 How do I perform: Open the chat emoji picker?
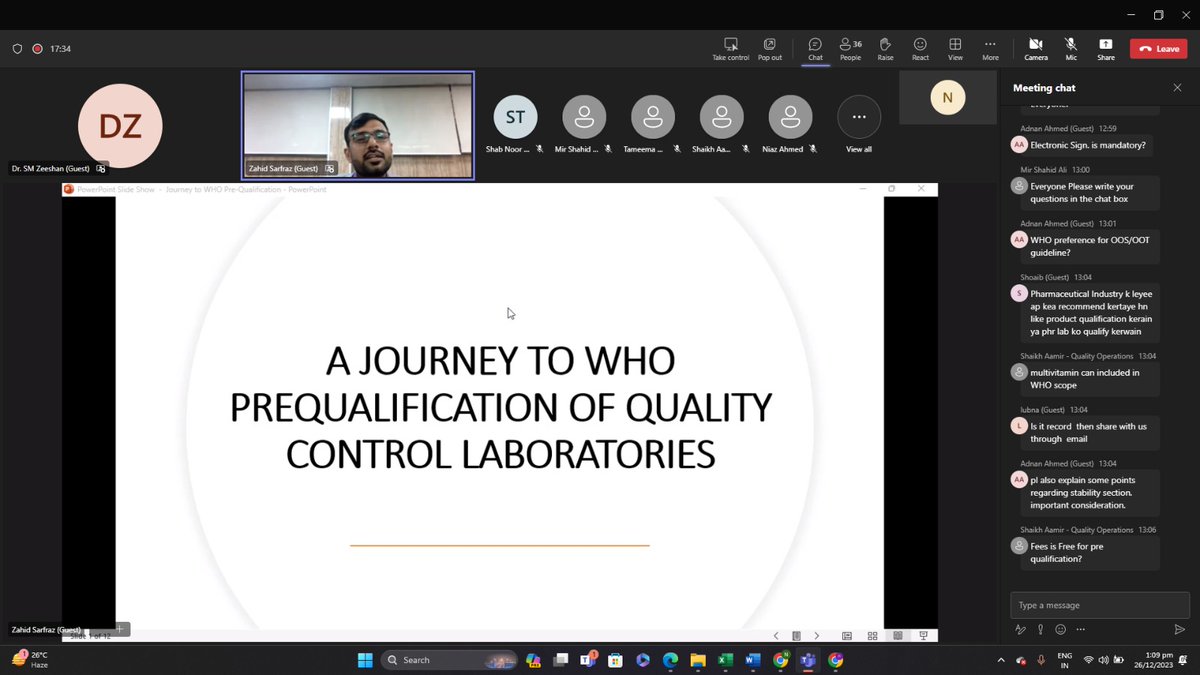click(1060, 629)
